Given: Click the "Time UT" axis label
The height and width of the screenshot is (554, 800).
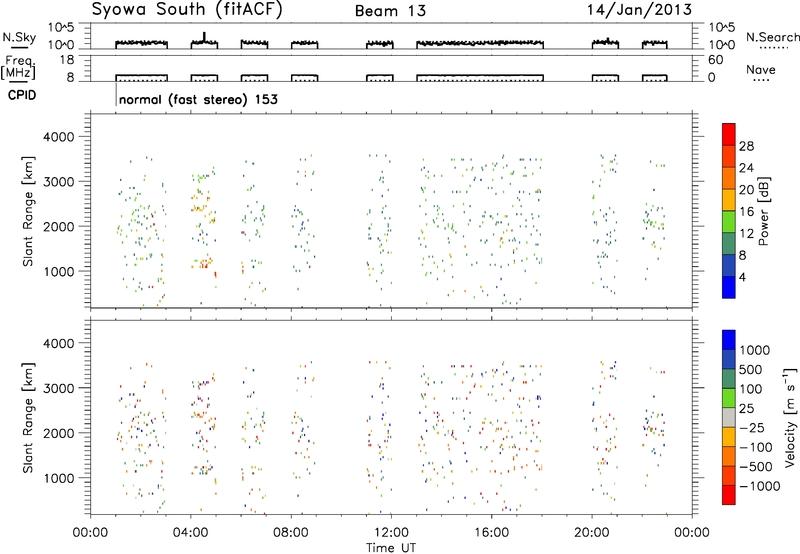Looking at the screenshot, I should pos(391,548).
